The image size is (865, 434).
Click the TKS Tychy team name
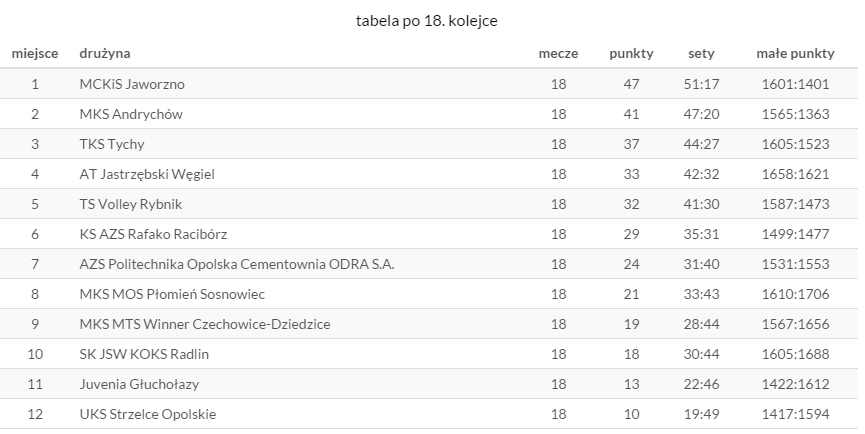tap(112, 144)
